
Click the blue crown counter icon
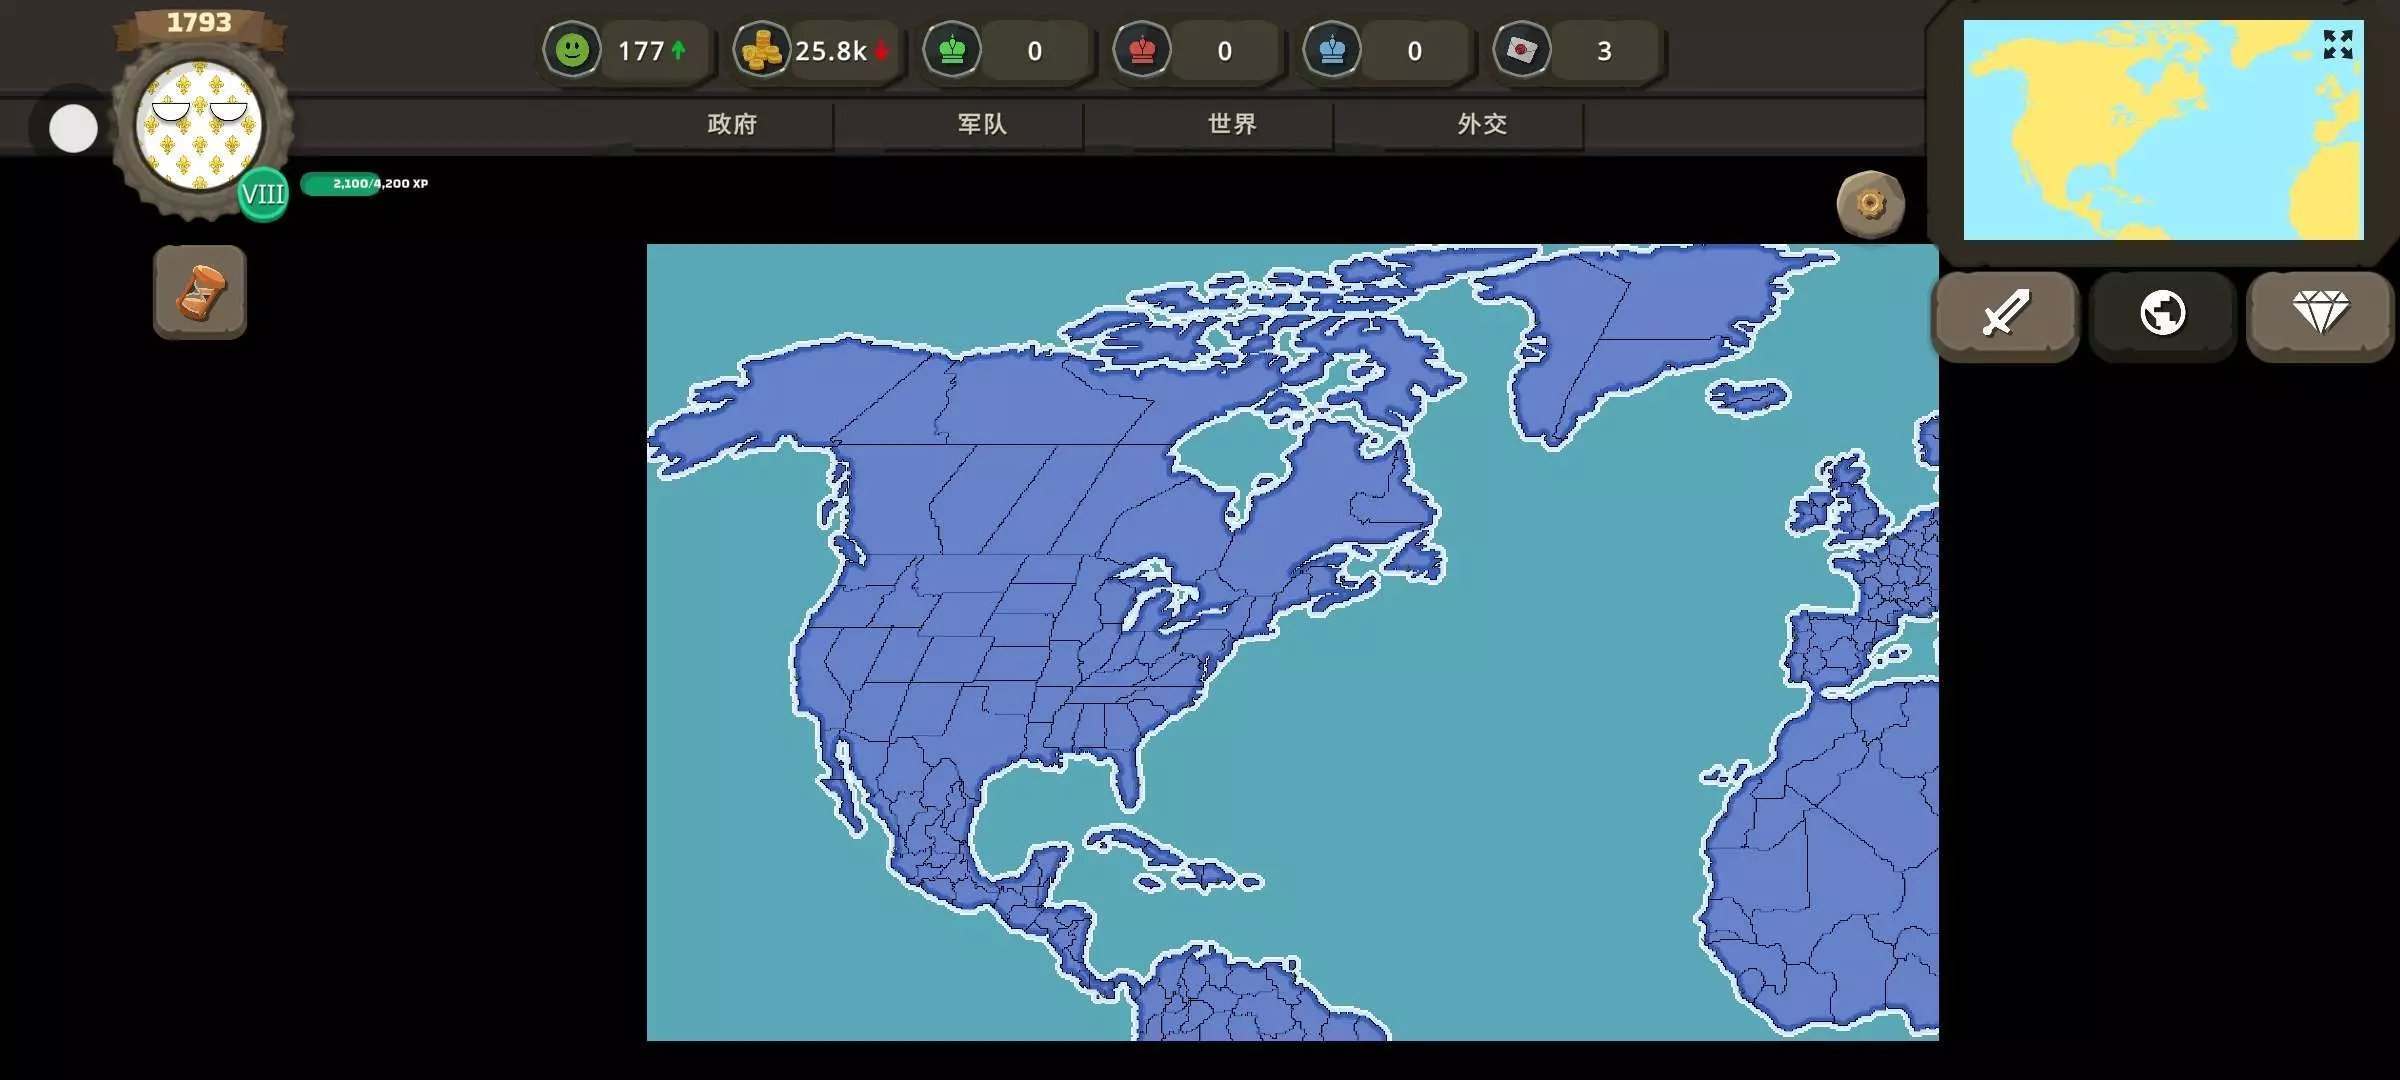point(1332,50)
